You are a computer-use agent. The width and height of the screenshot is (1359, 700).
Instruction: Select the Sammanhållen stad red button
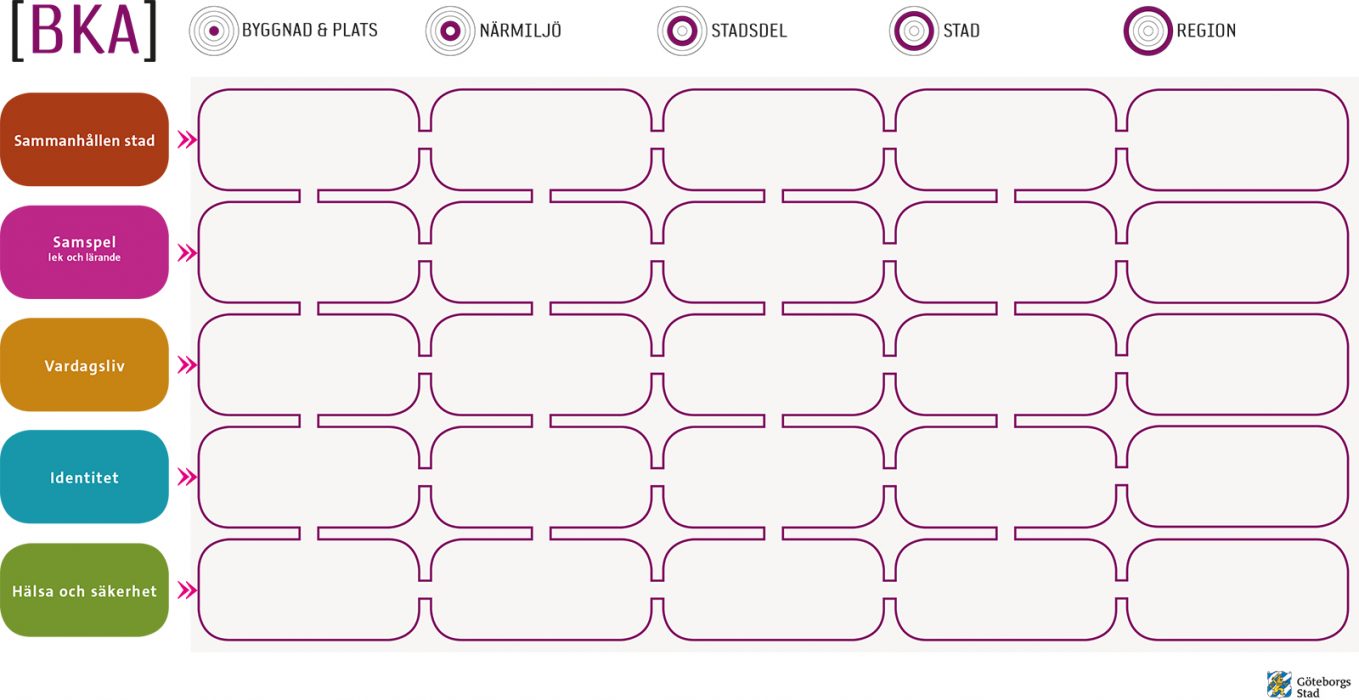[84, 140]
